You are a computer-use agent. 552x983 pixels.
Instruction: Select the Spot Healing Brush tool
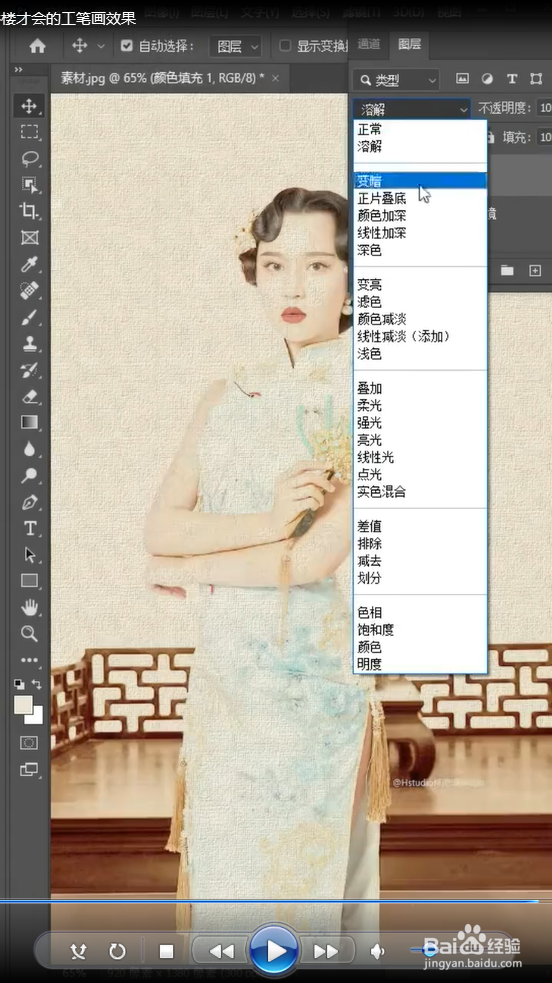point(29,290)
